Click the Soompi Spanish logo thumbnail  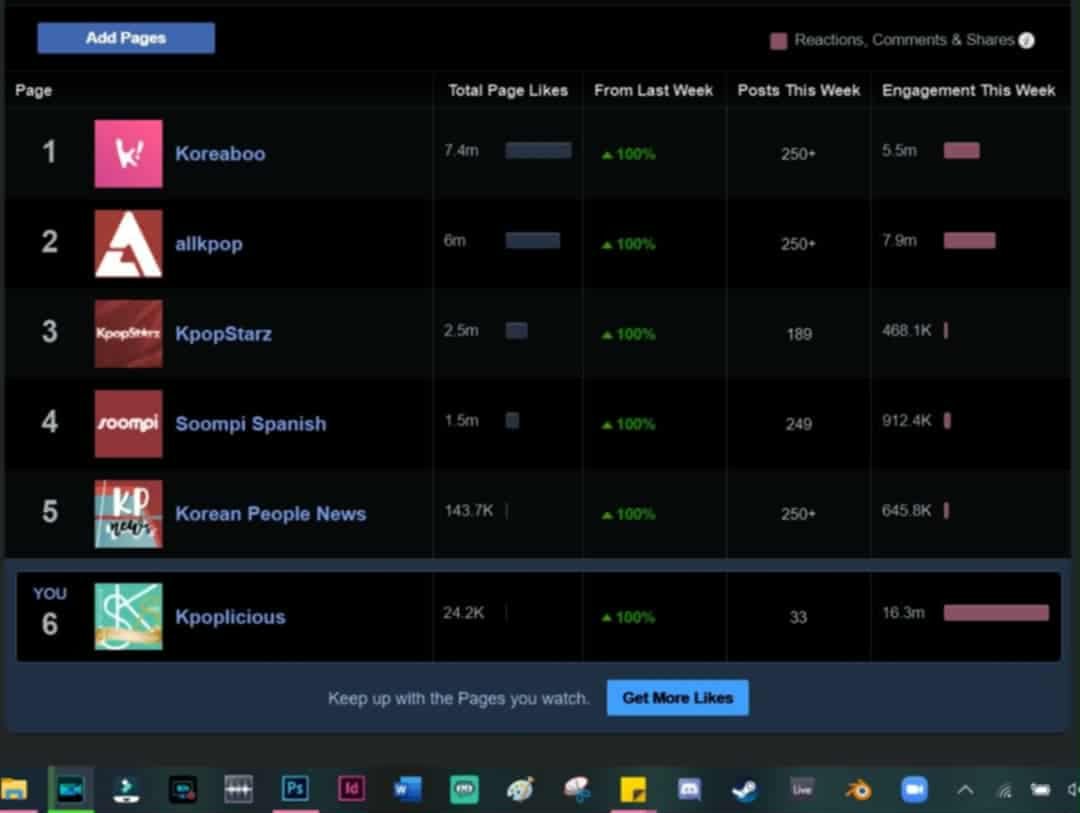tap(129, 424)
